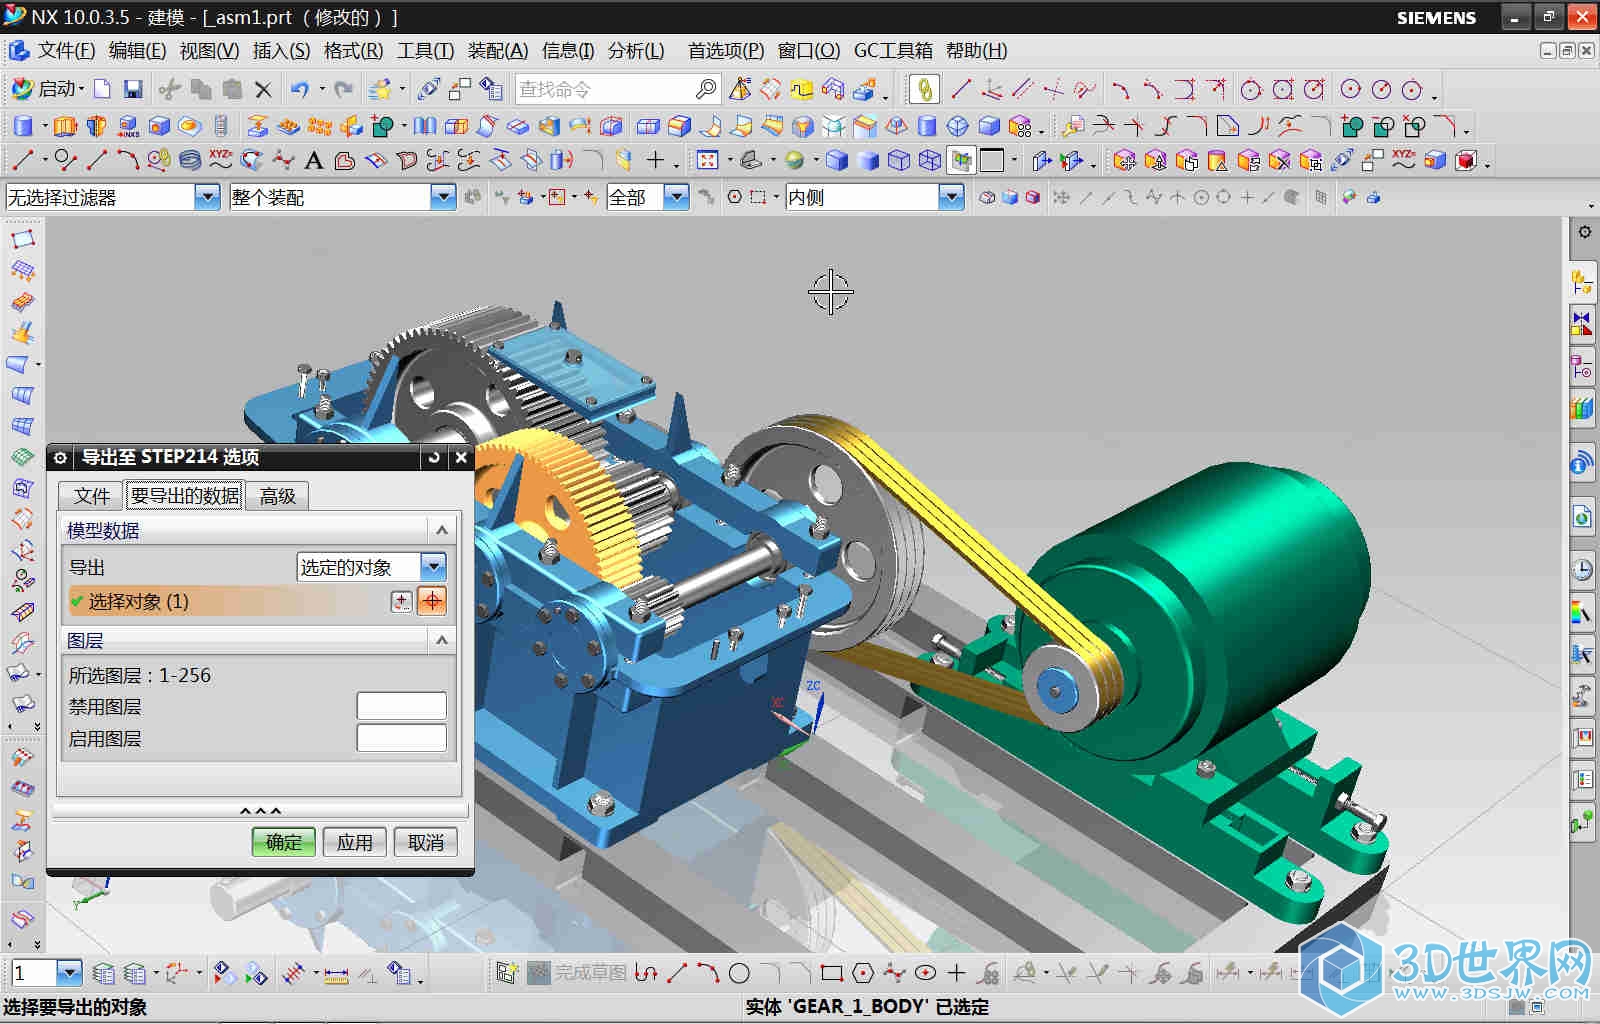Click the Cylinder feature icon
This screenshot has height=1024, width=1600.
coord(22,126)
